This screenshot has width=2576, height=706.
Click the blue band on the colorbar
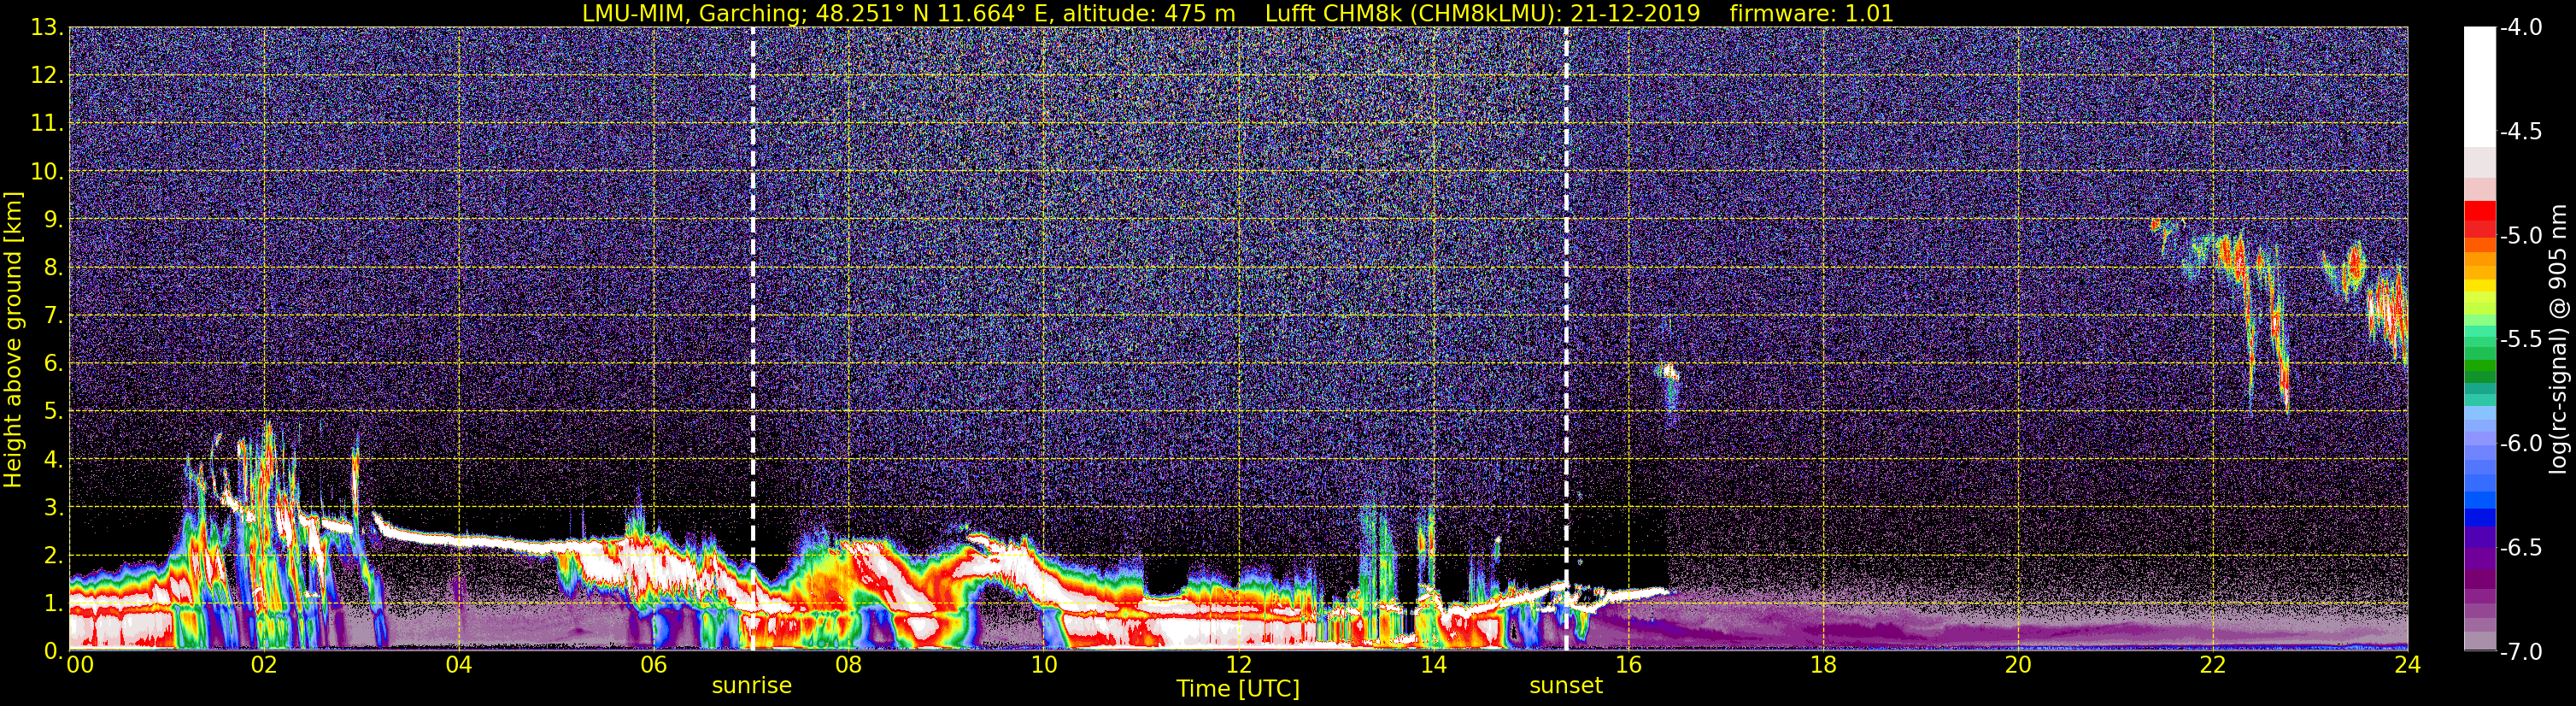[2479, 497]
